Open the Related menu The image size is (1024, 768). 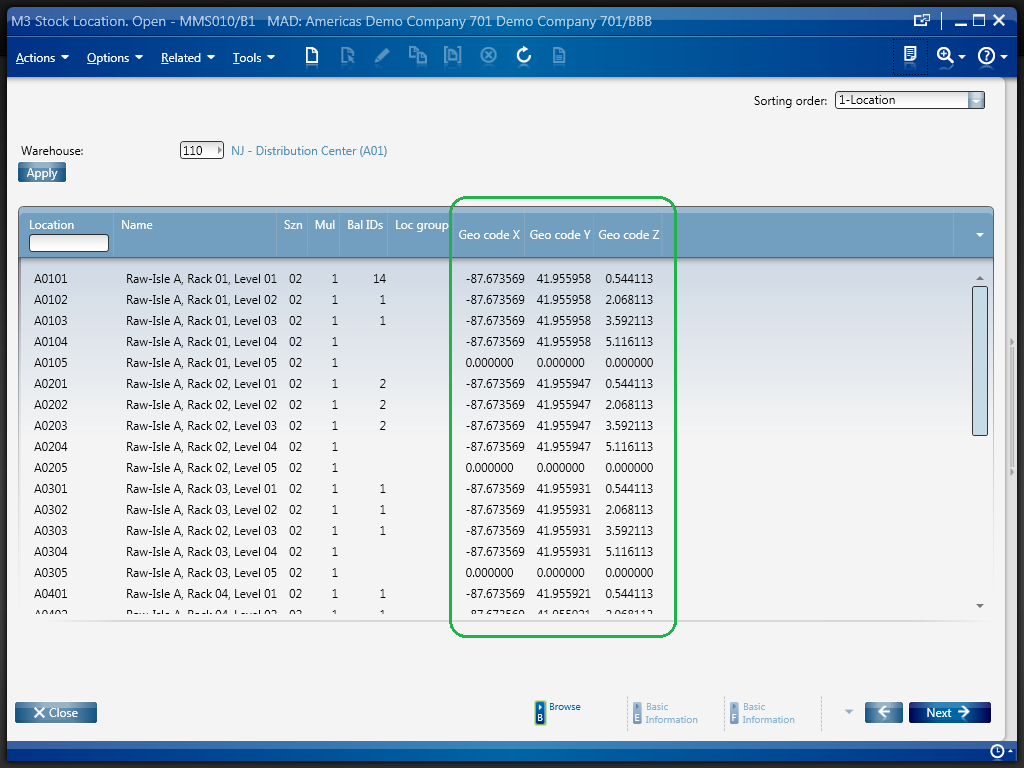click(187, 58)
